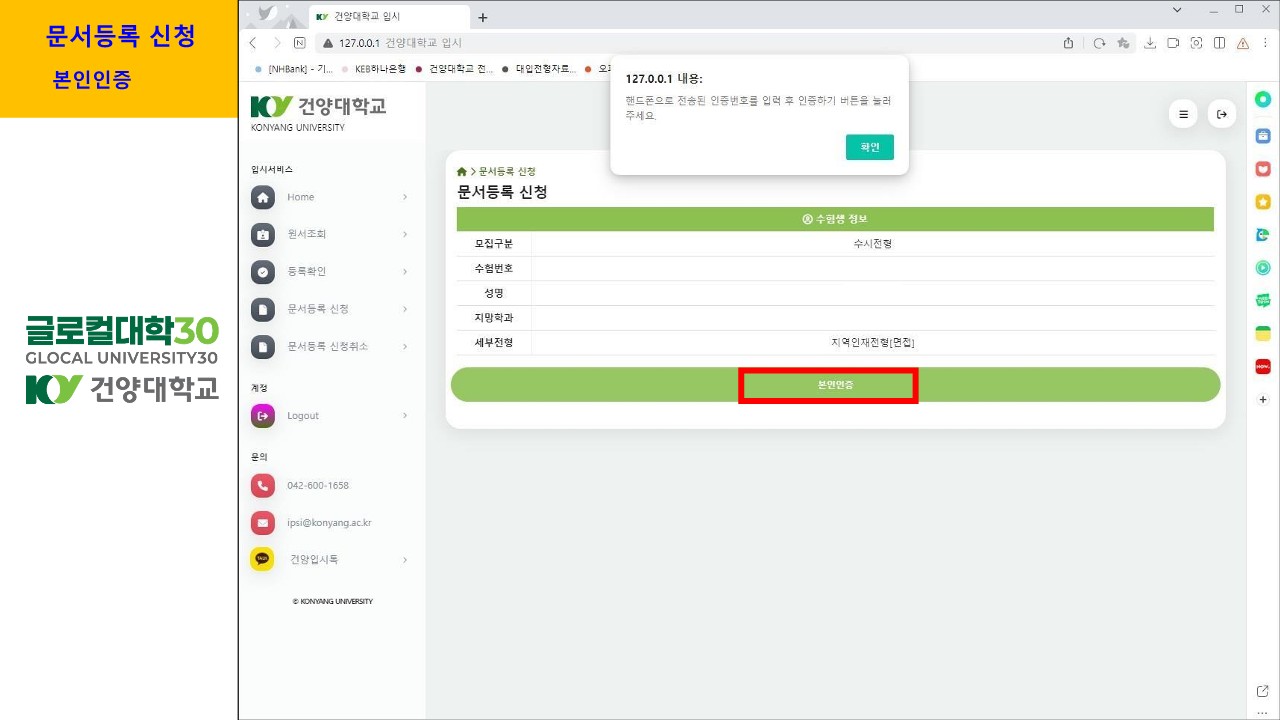
Task: Select the 건양대학교 입시 browser tab
Action: point(385,17)
